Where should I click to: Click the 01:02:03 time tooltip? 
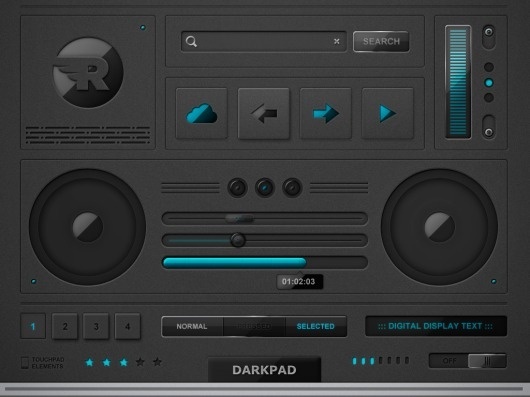[x=299, y=281]
